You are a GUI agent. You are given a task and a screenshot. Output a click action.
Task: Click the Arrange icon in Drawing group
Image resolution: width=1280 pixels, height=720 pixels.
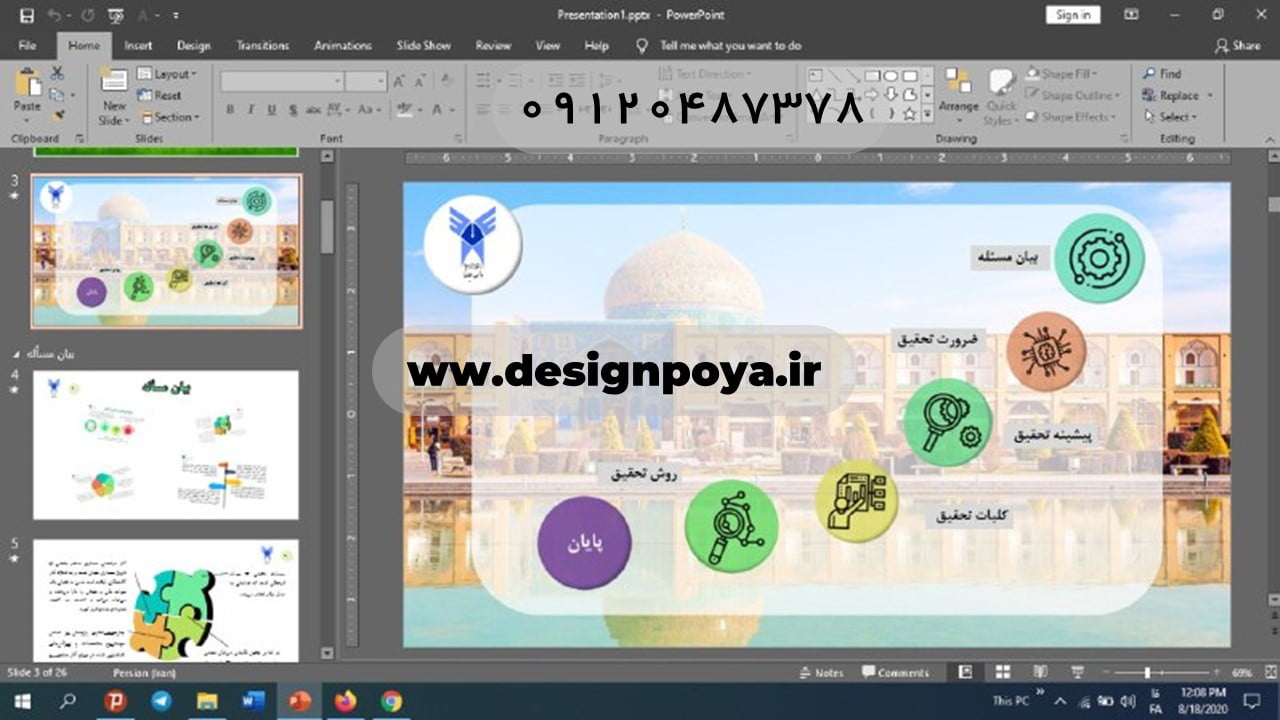click(958, 90)
